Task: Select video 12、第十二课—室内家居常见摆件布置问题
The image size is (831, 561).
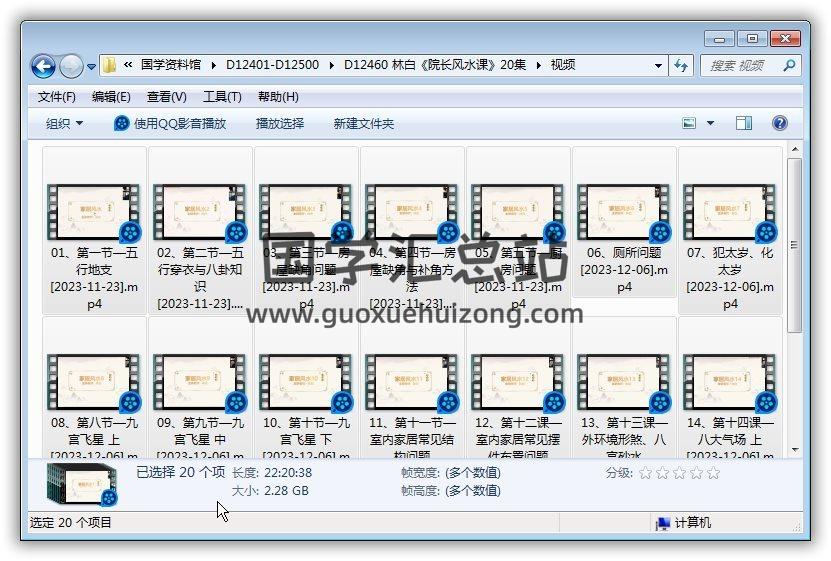Action: coord(518,382)
